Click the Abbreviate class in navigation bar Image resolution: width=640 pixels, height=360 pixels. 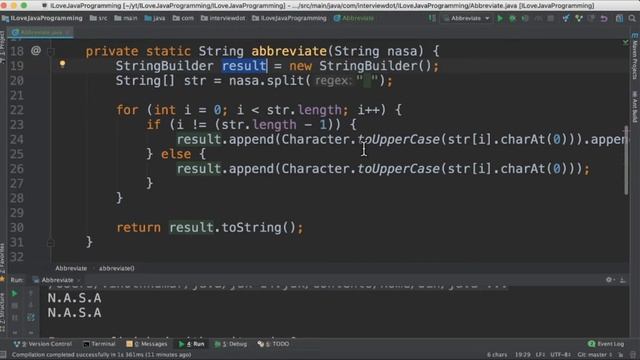point(354,18)
